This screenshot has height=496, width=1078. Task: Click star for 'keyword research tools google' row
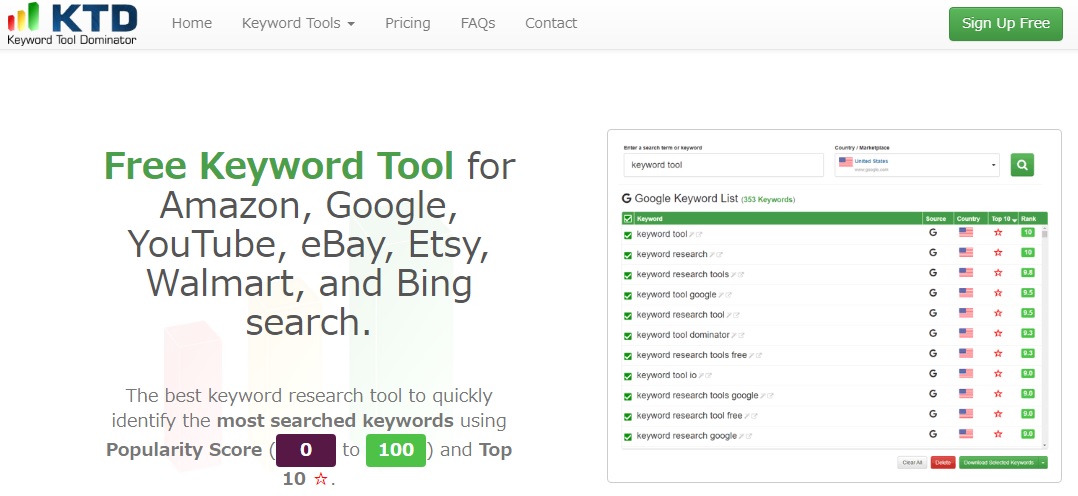pos(998,393)
